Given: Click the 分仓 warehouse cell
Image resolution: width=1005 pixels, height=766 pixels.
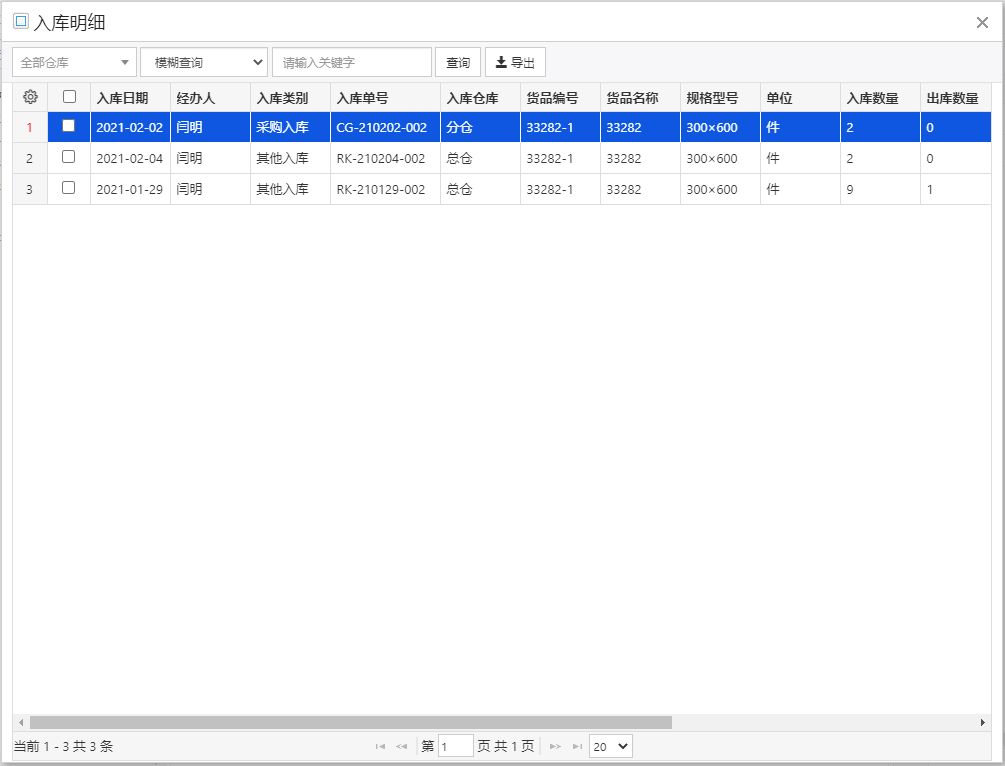Looking at the screenshot, I should point(480,128).
